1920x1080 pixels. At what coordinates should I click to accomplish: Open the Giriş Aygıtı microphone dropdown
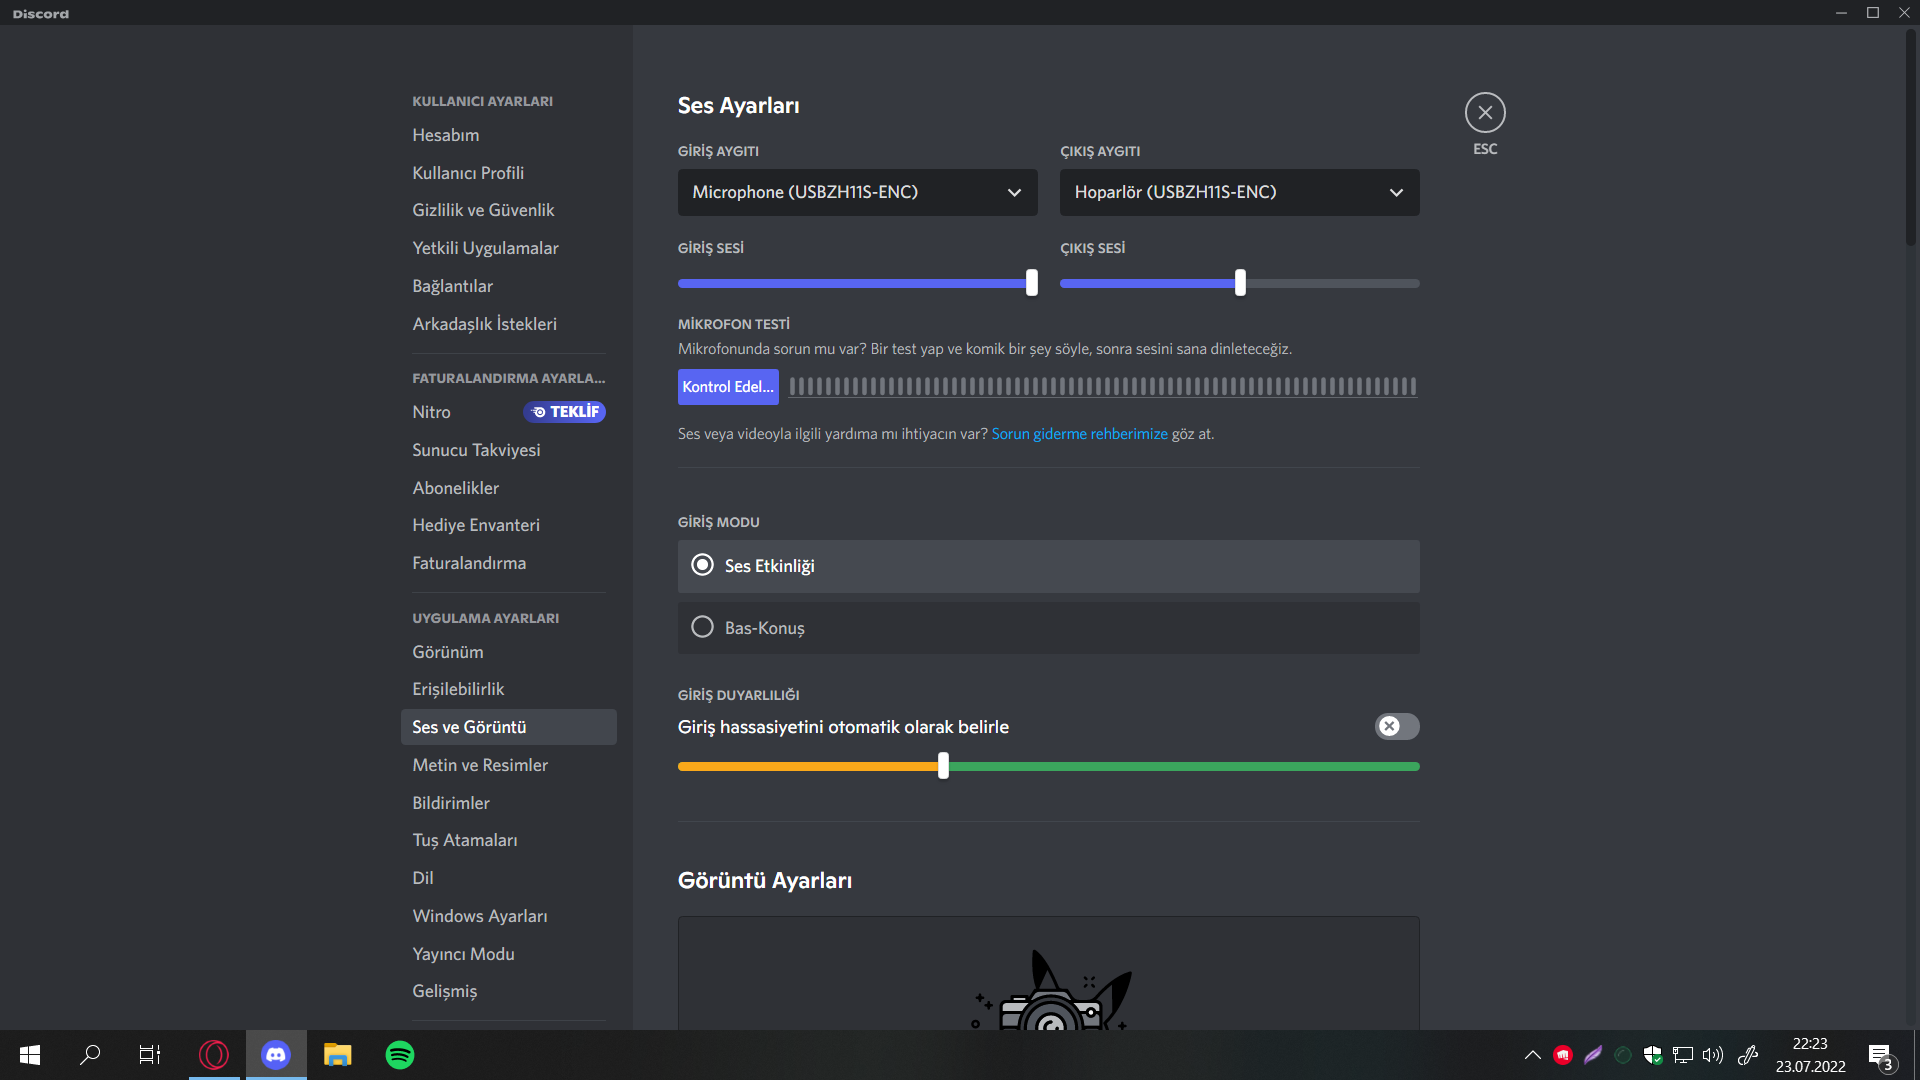click(857, 192)
